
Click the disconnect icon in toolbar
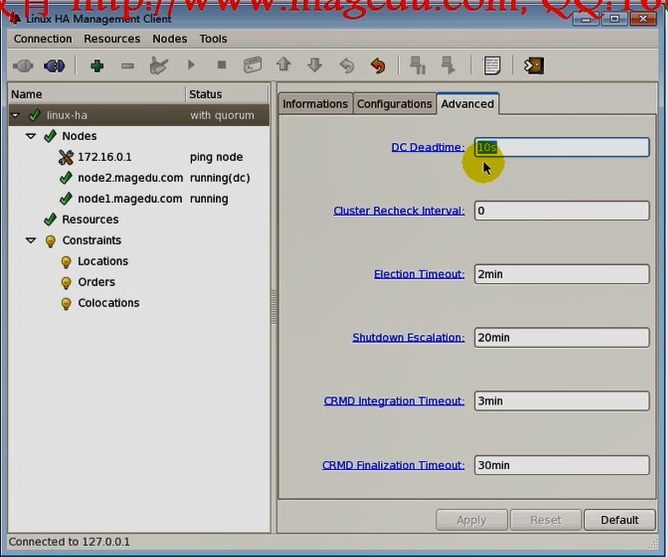click(55, 66)
